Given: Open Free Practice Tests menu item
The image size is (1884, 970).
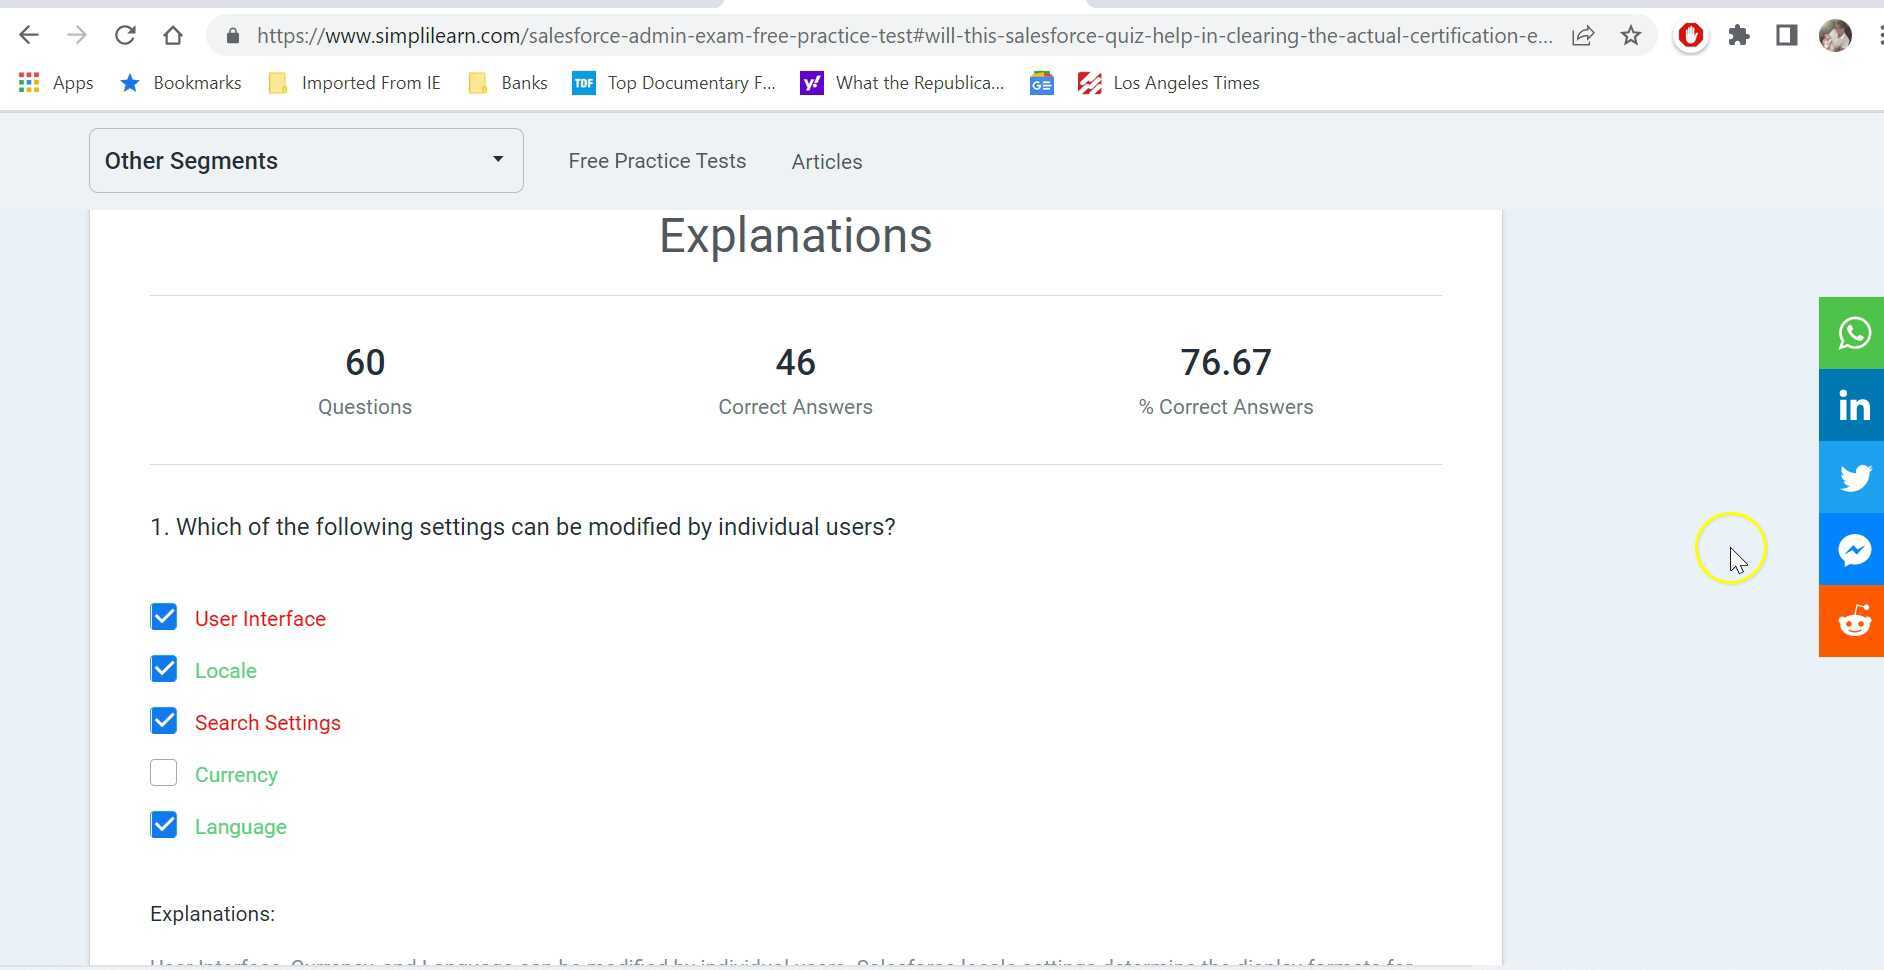Looking at the screenshot, I should coord(657,161).
